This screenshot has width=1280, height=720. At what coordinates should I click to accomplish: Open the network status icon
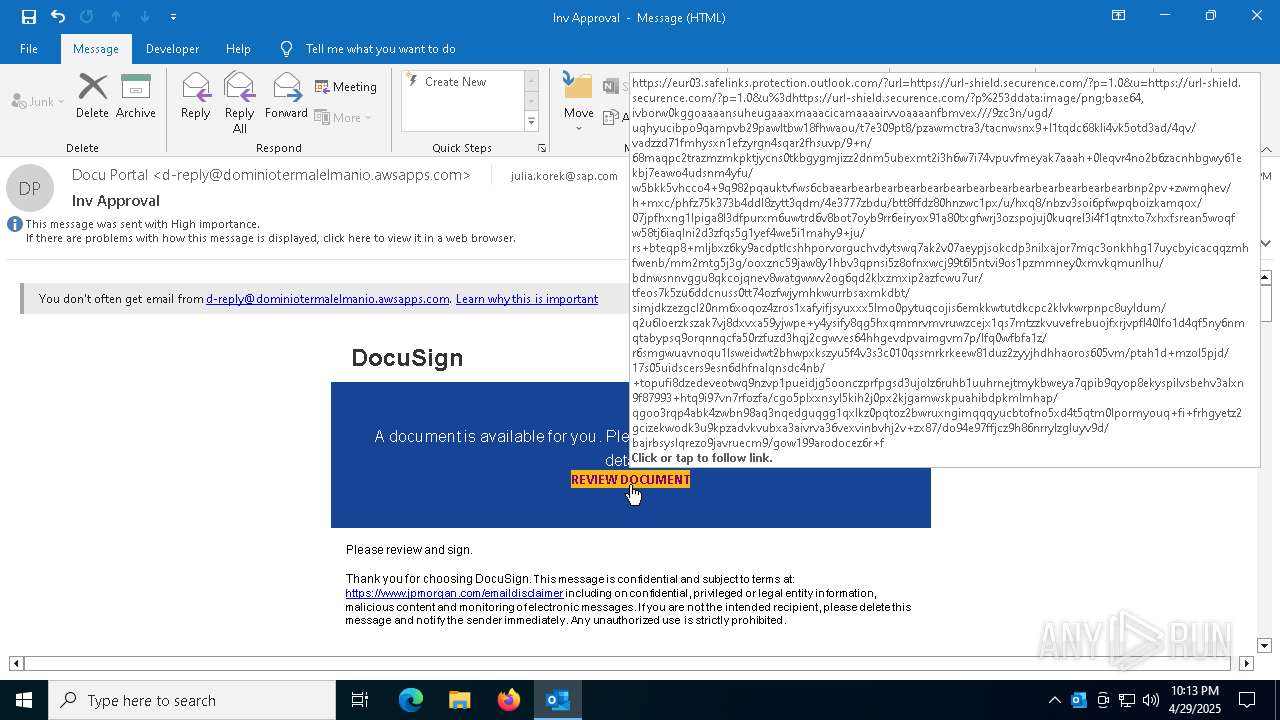tap(1127, 700)
